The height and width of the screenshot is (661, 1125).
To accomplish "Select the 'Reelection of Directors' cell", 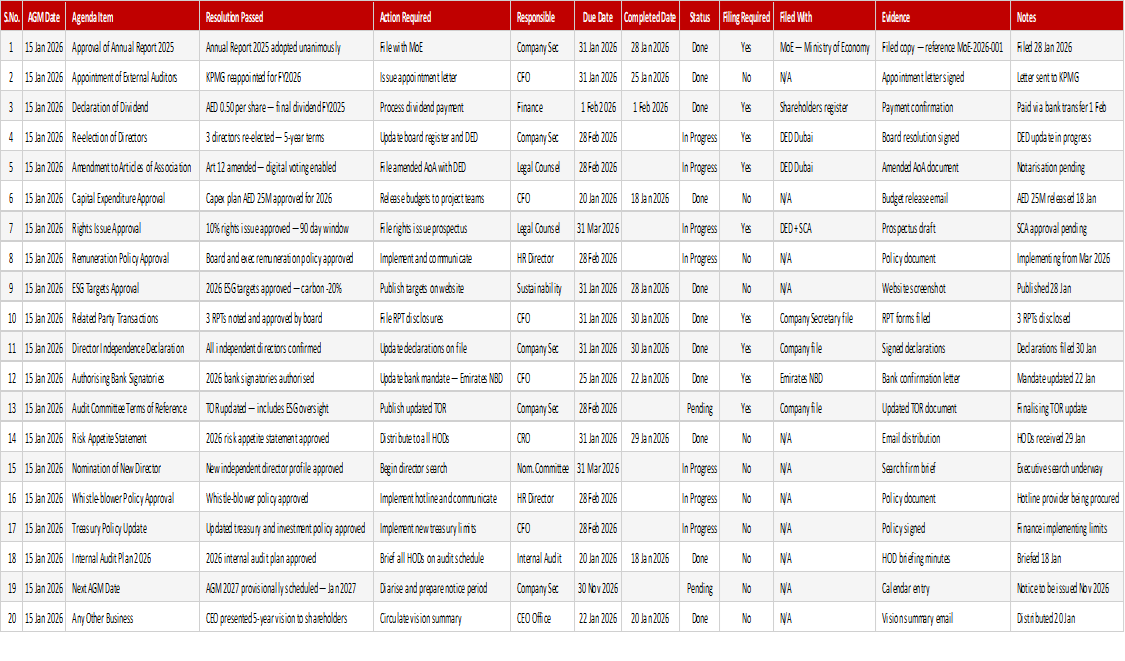I will (x=132, y=137).
